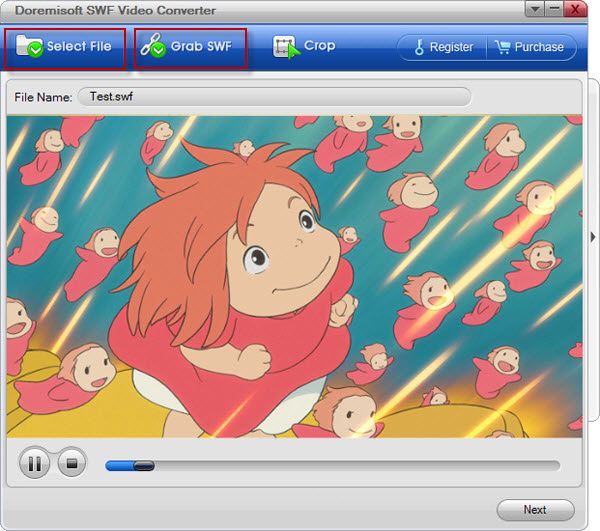The height and width of the screenshot is (531, 600).
Task: Click Next to proceed
Action: click(x=535, y=510)
